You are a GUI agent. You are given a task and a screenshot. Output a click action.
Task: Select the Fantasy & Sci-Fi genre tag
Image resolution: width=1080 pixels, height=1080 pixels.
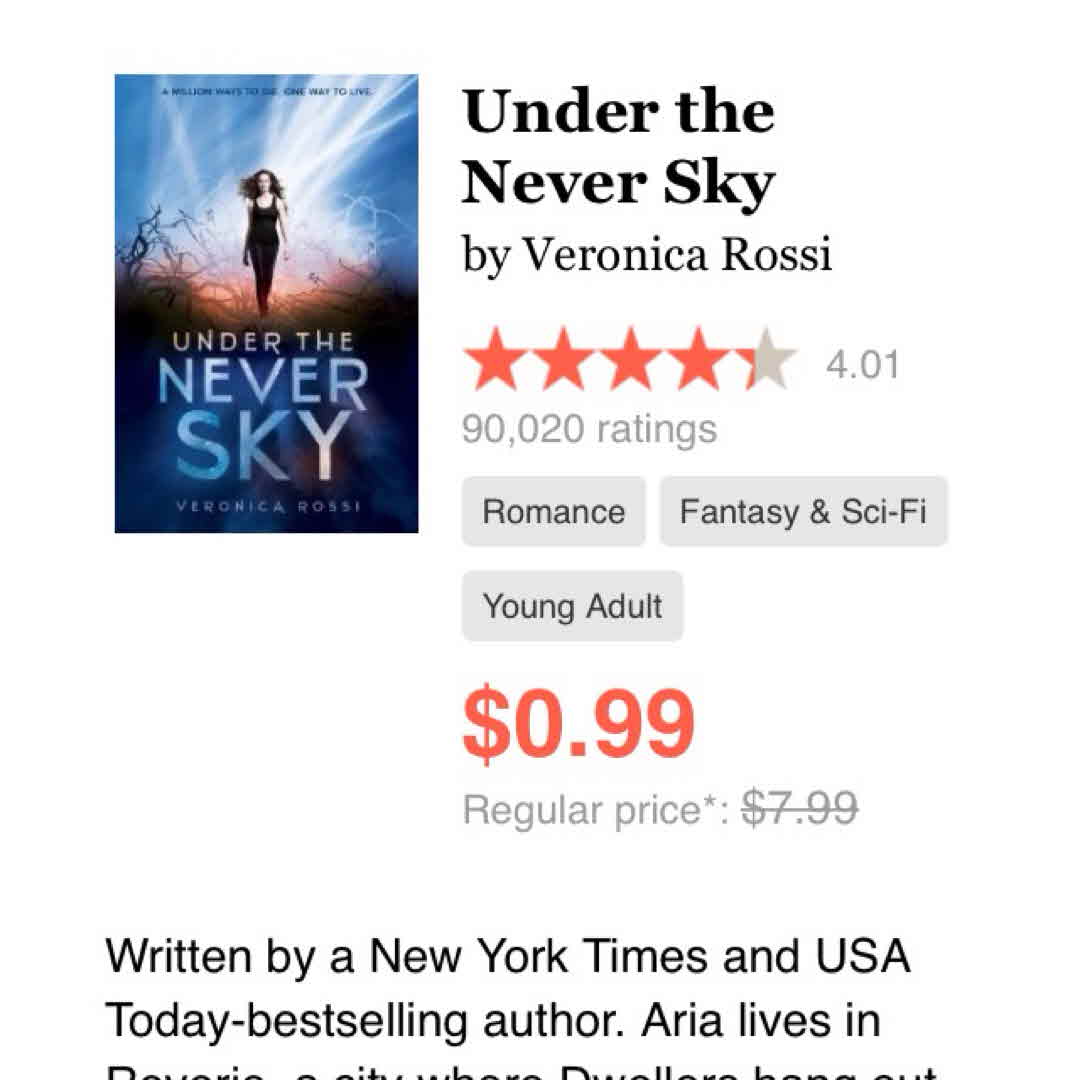point(803,512)
